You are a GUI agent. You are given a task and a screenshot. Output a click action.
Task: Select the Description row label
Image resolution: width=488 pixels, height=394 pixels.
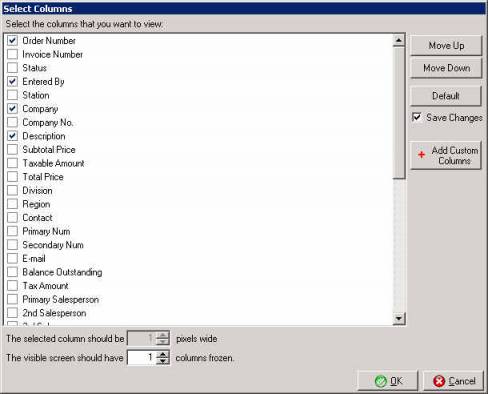44,136
